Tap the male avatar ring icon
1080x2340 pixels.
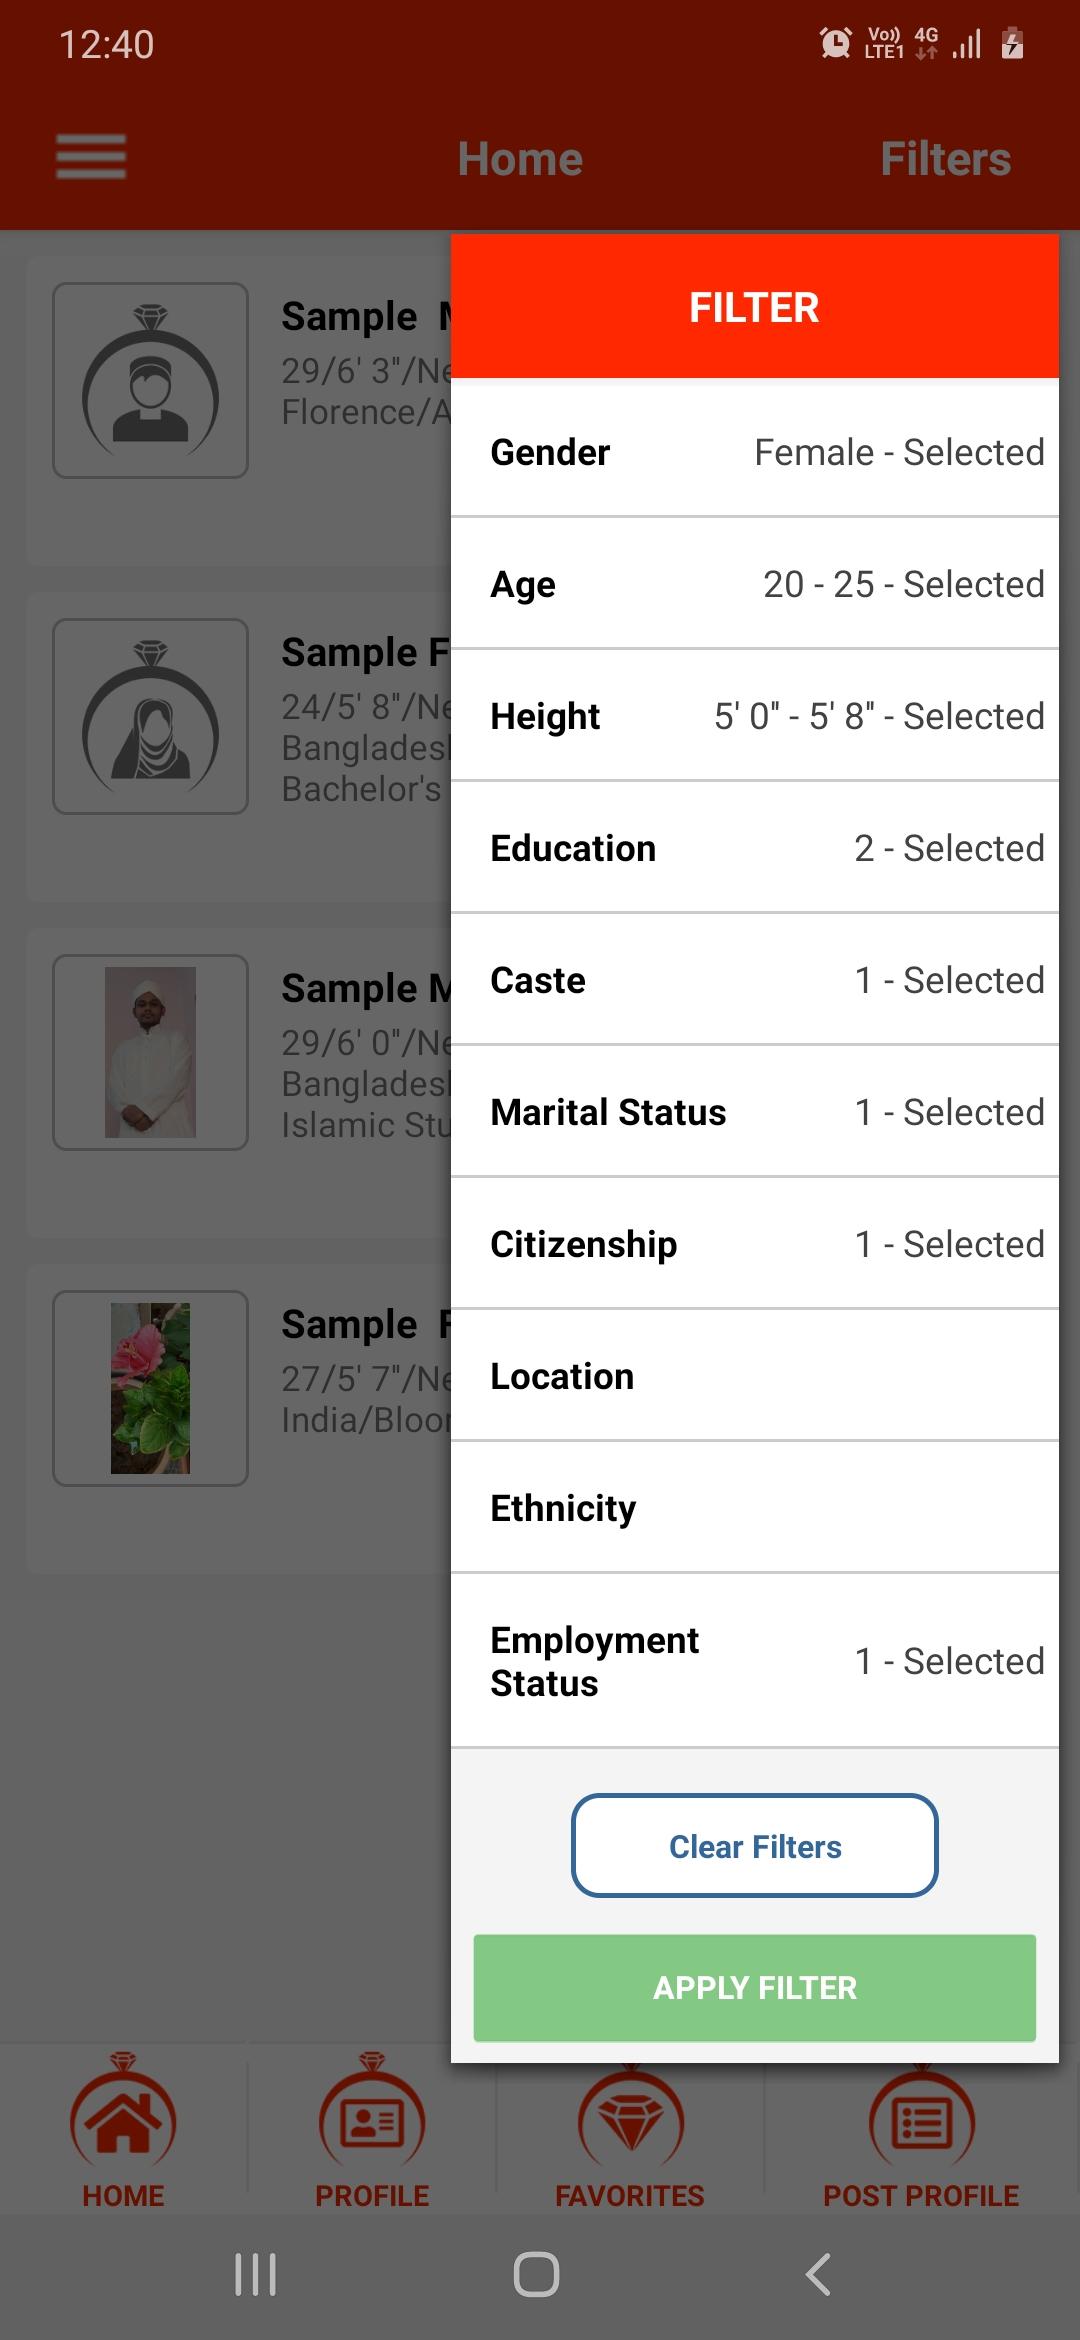[x=150, y=380]
